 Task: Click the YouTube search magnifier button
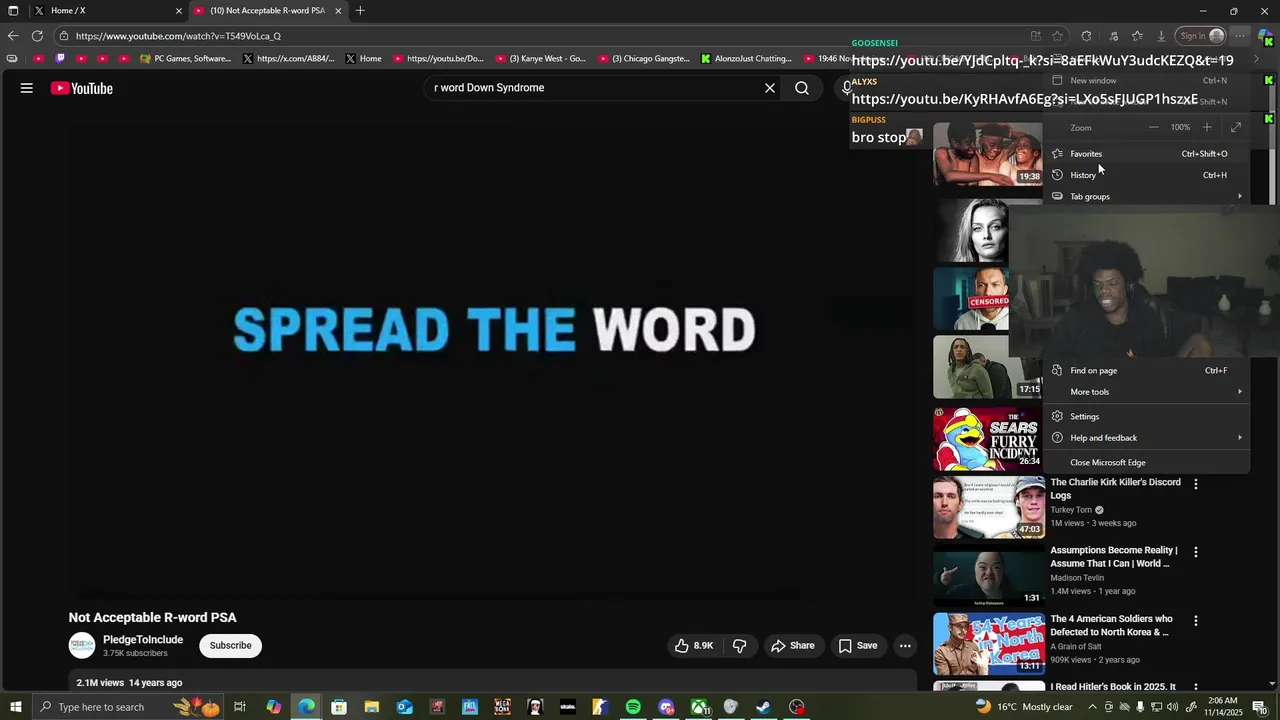click(x=802, y=88)
